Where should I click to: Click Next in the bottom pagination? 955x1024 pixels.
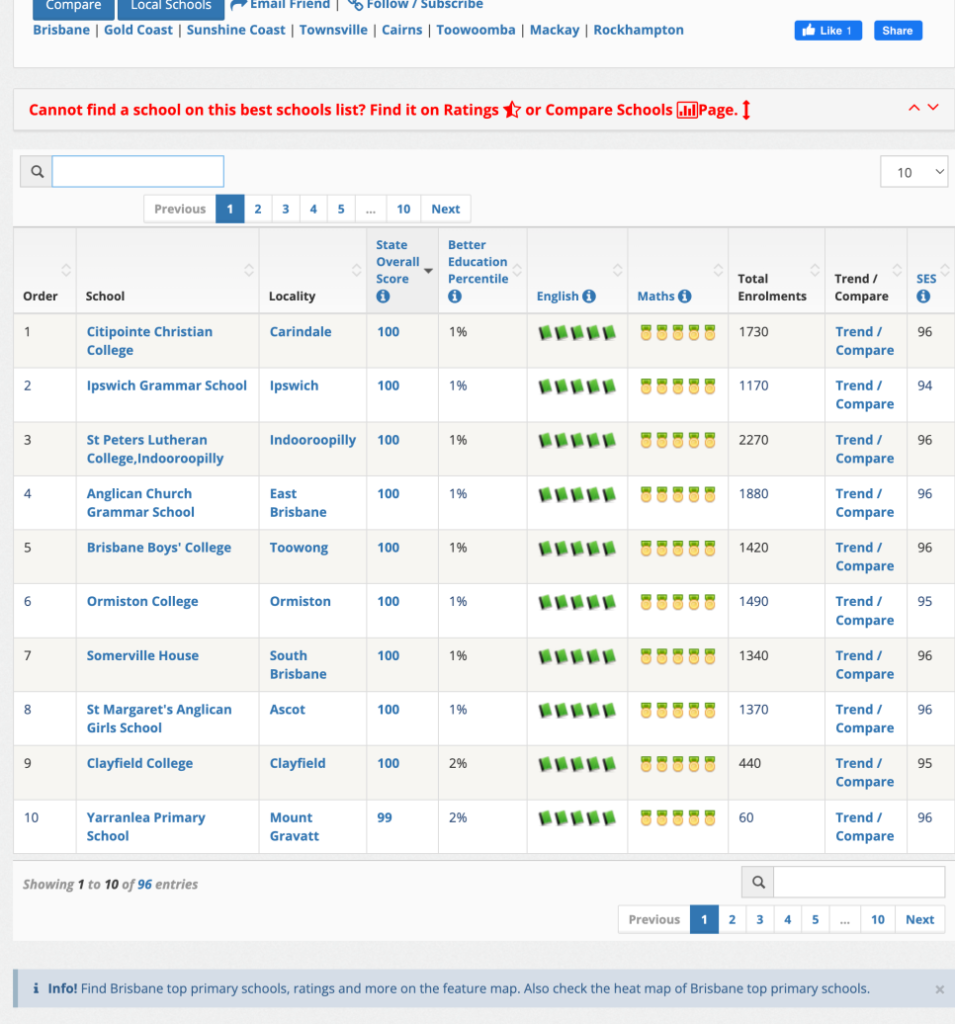pos(919,920)
